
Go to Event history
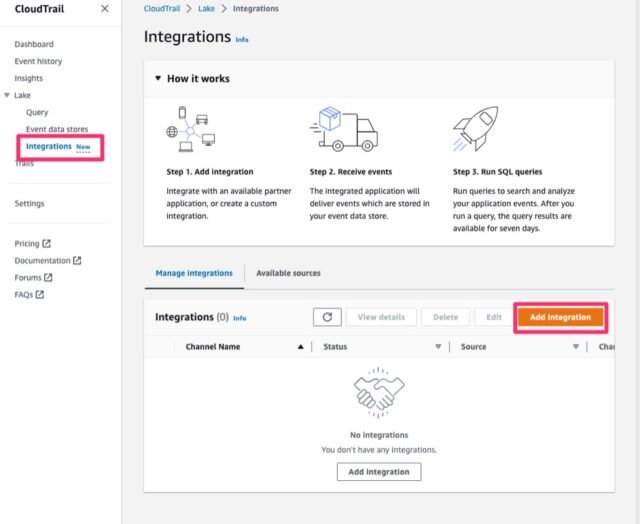point(38,61)
